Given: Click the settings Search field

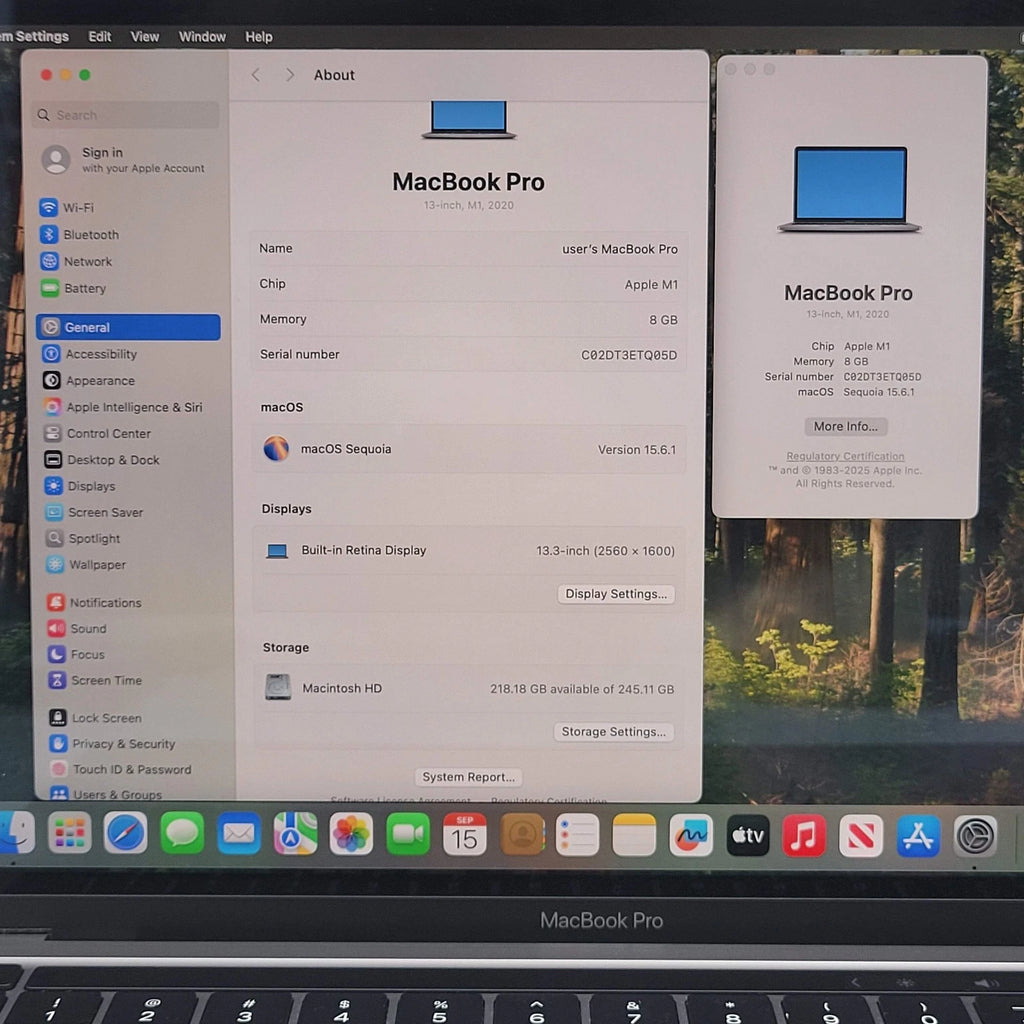Looking at the screenshot, I should pos(125,115).
